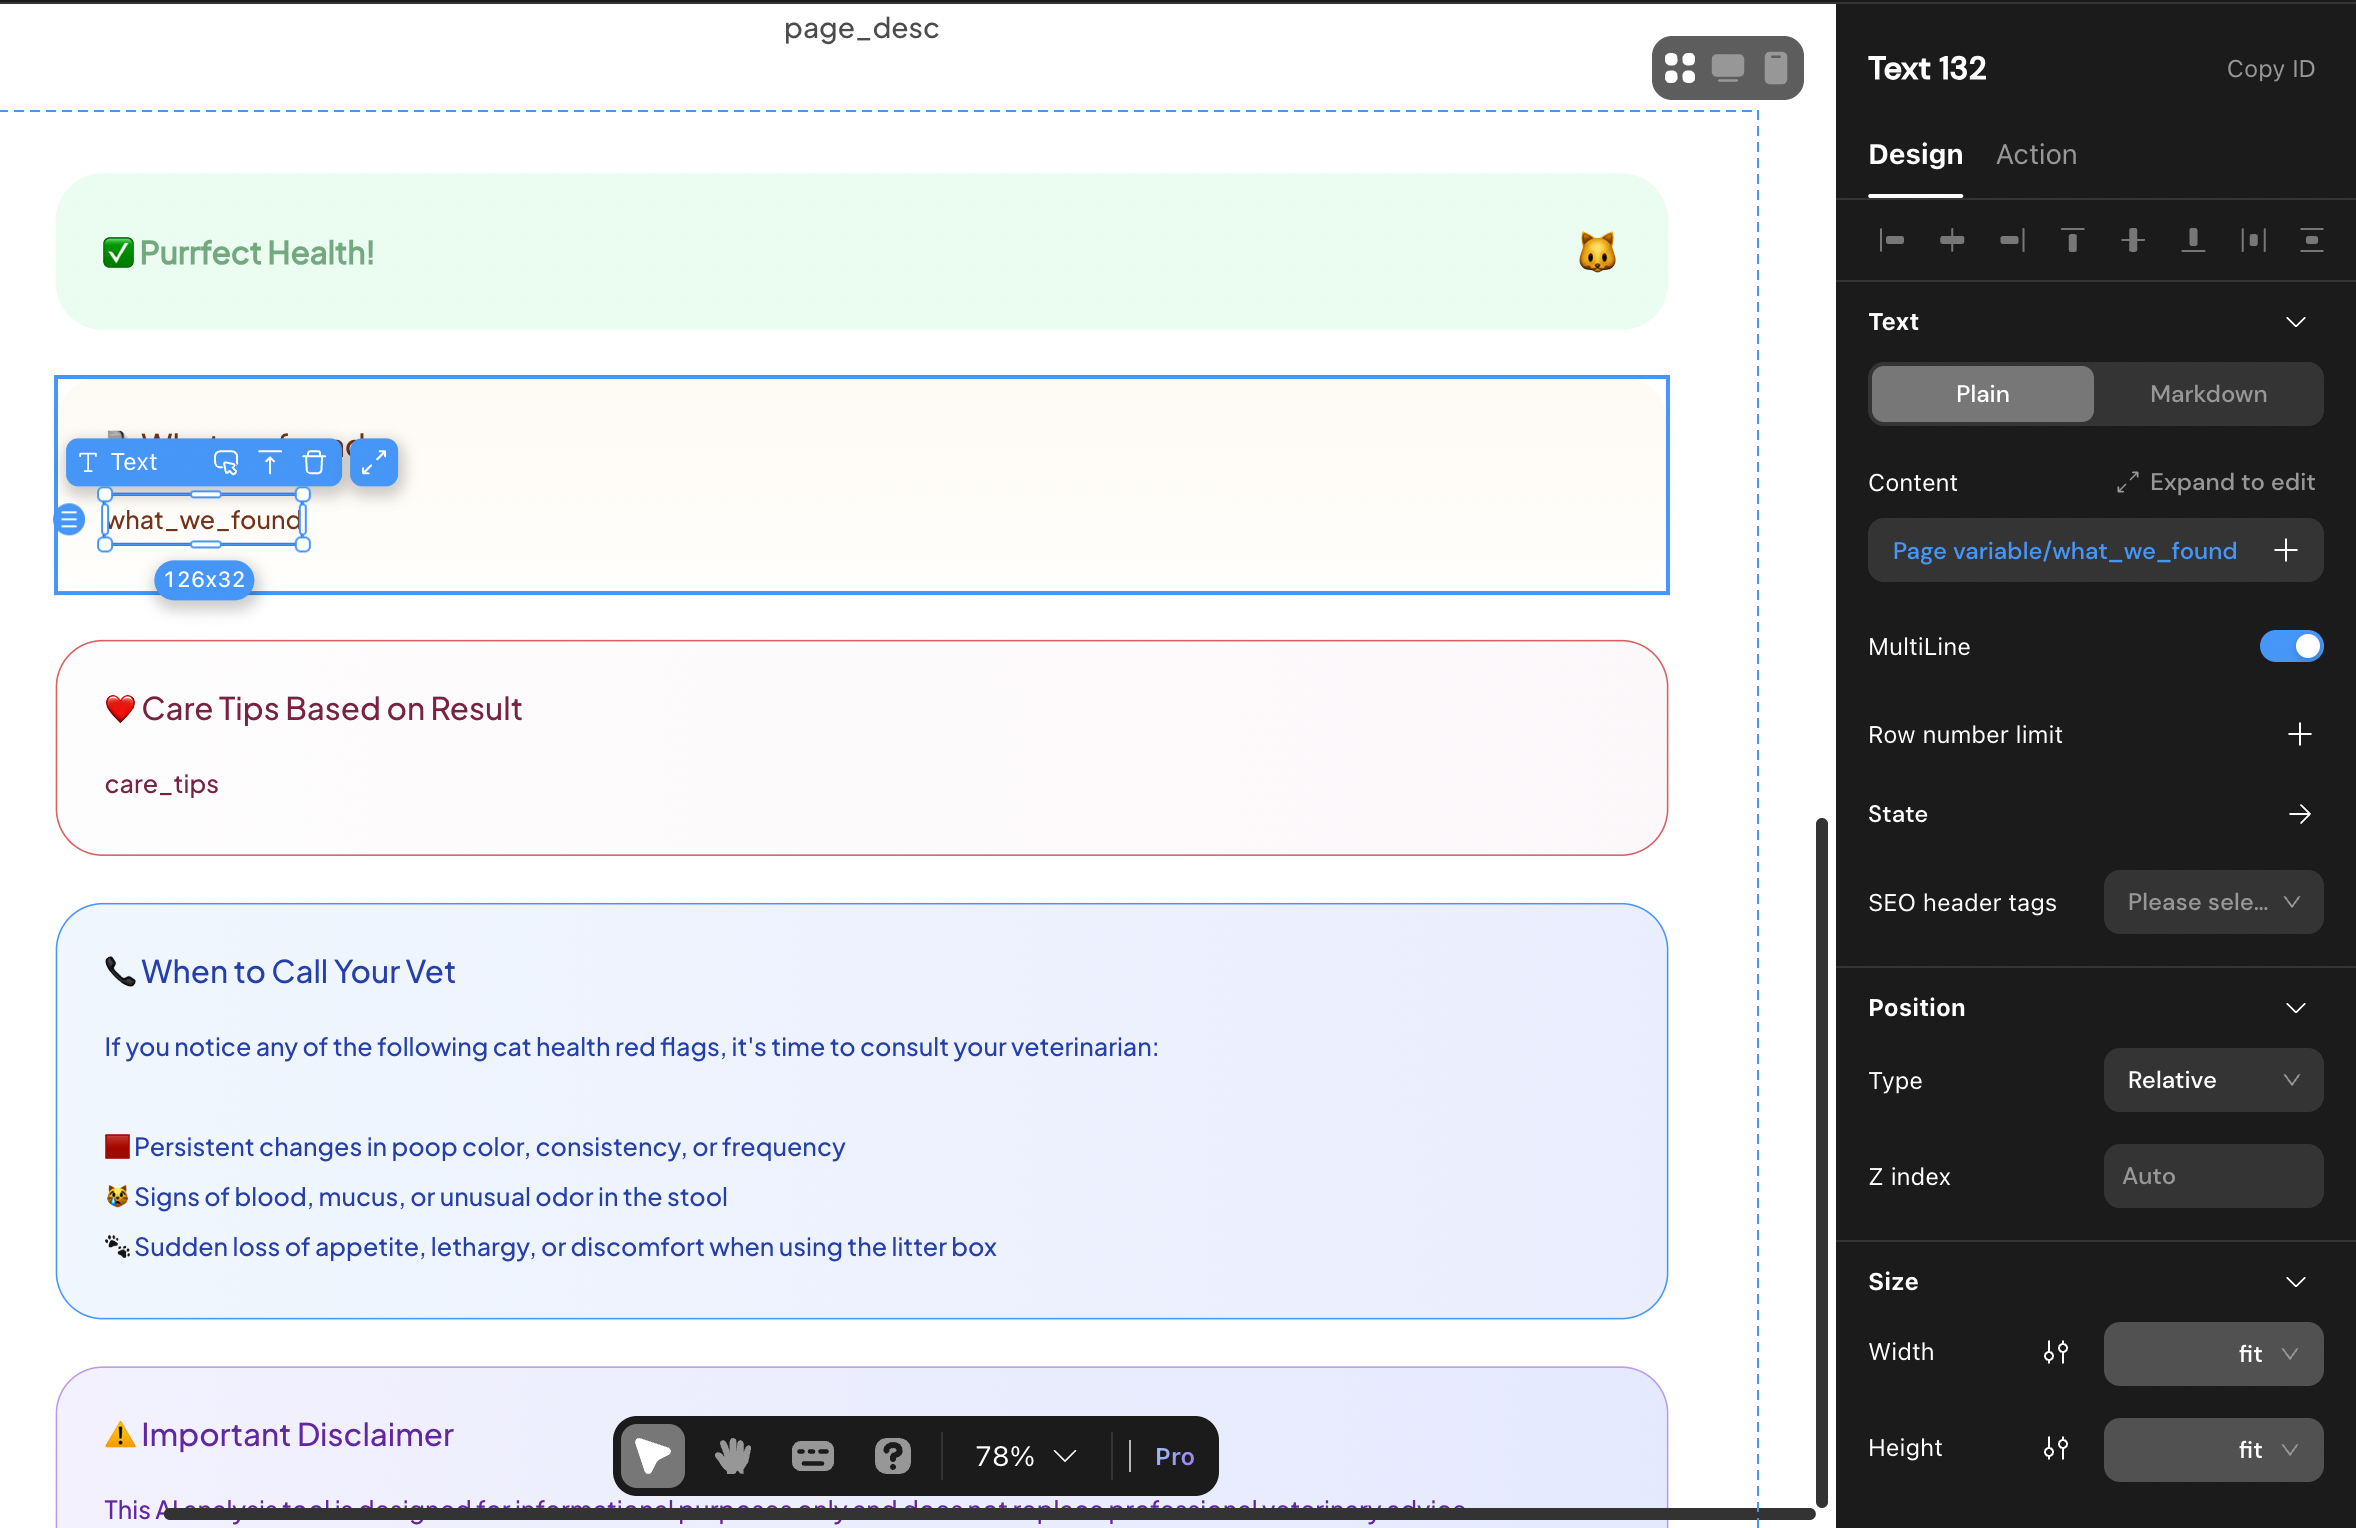Screen dimensions: 2356x1528
Task: Click the expand arrows icon beside Text toolbar
Action: click(373, 462)
